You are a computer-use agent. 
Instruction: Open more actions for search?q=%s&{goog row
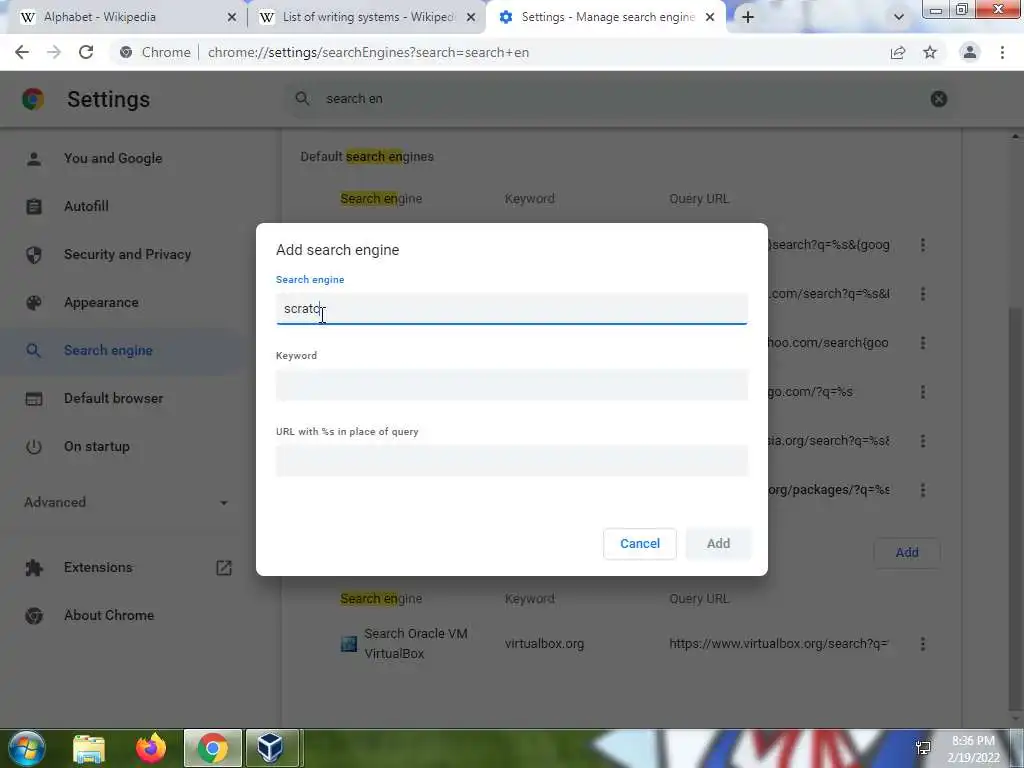[x=923, y=245]
